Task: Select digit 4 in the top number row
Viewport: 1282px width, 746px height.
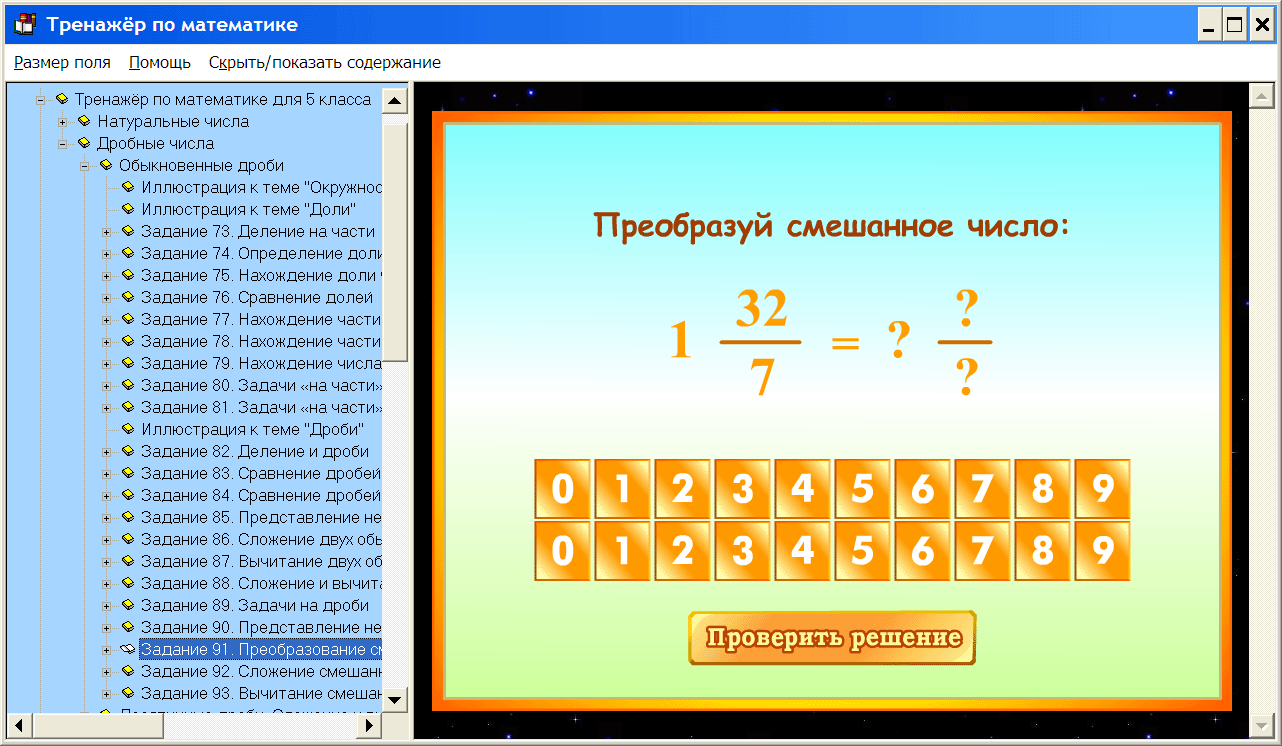Action: [x=802, y=490]
